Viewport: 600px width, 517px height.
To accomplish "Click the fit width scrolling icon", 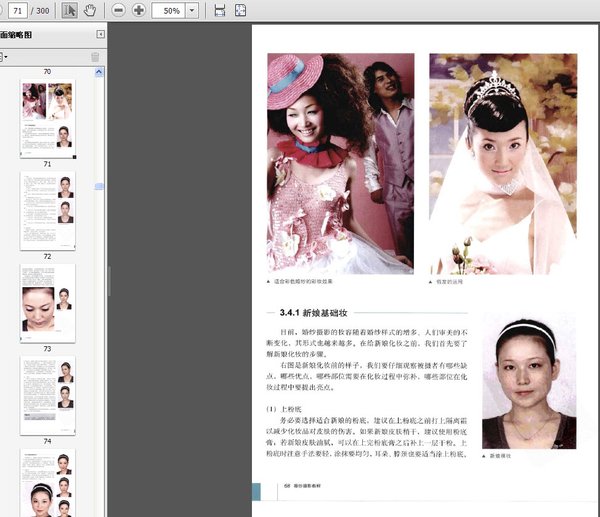I will click(x=220, y=10).
